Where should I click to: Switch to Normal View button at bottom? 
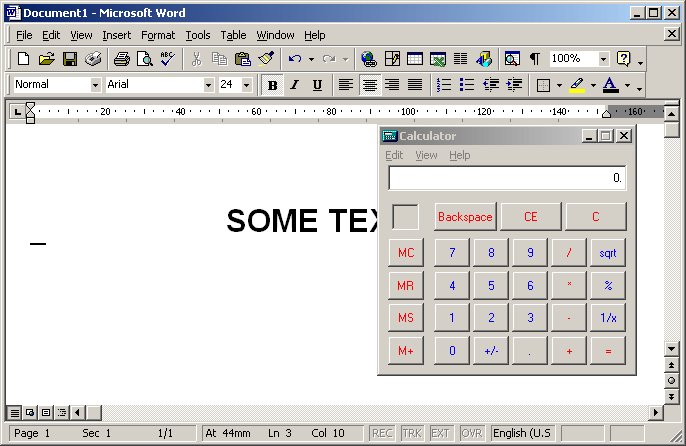14,412
